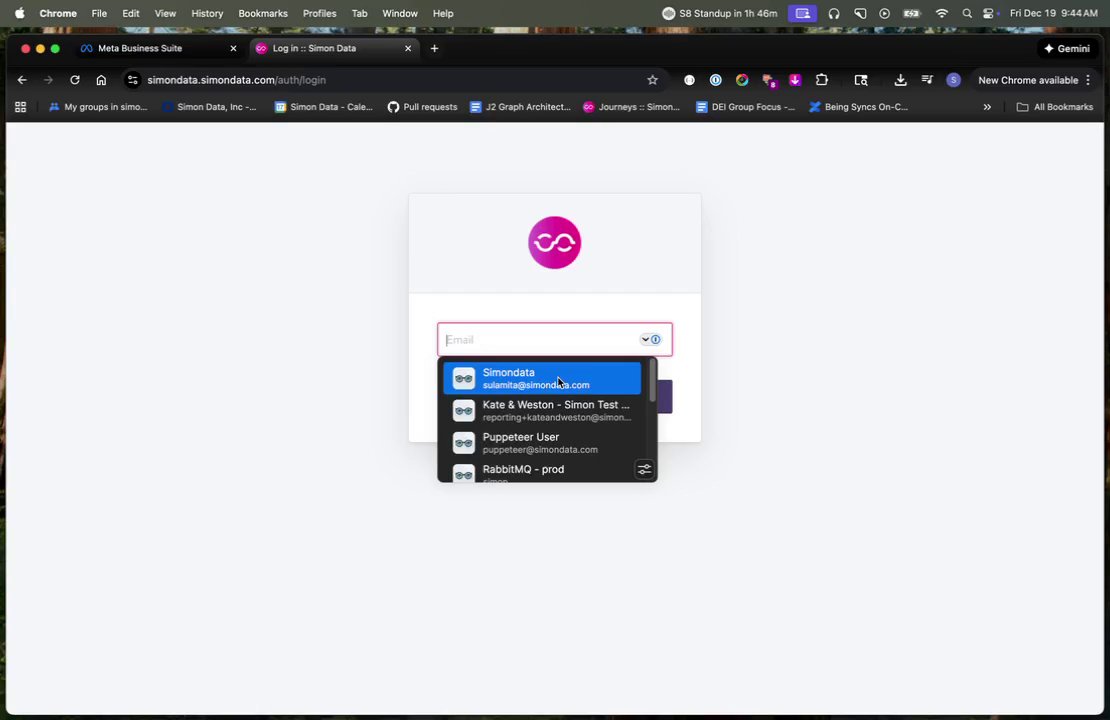1110x720 pixels.
Task: Open DEI Group Focus bookmark
Action: click(745, 107)
